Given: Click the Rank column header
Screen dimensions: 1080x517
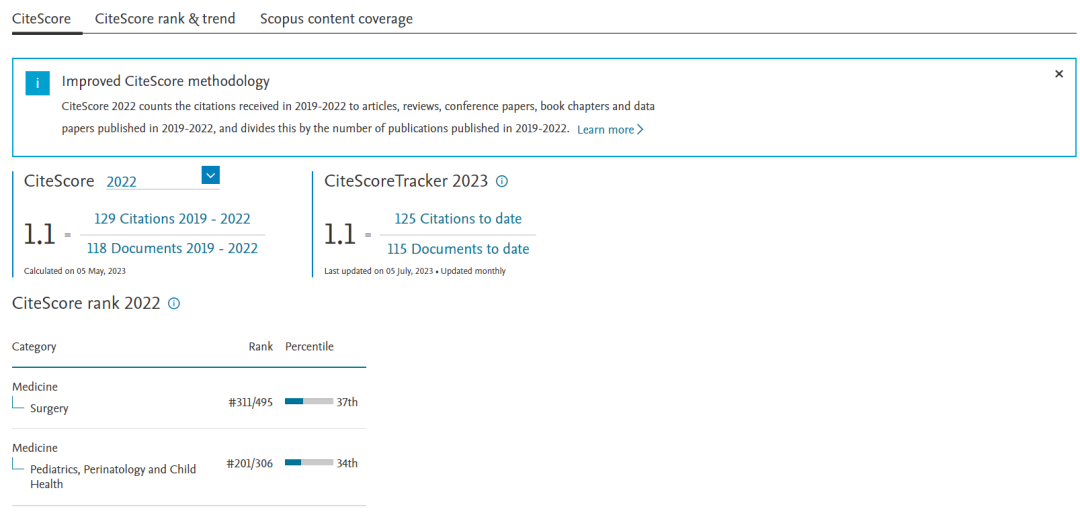Looking at the screenshot, I should pos(261,347).
